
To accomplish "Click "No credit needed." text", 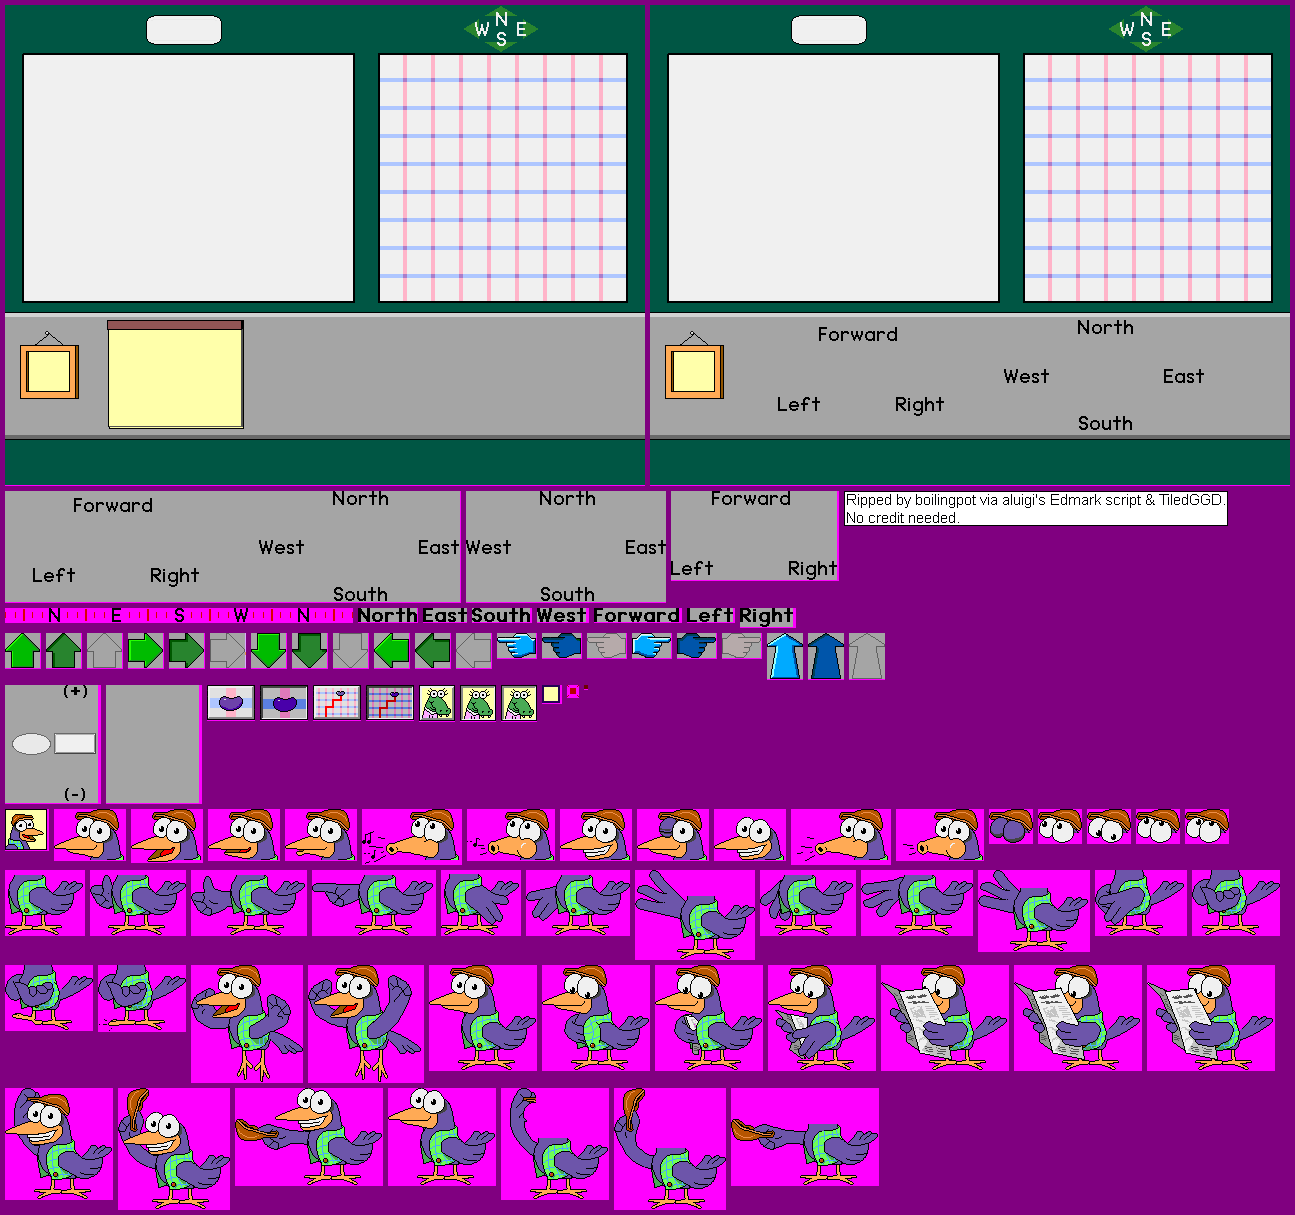I will 903,518.
